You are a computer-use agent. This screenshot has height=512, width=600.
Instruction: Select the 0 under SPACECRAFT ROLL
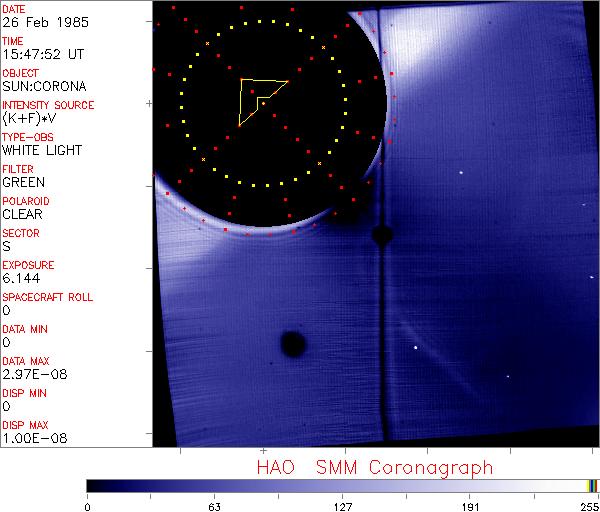6,310
